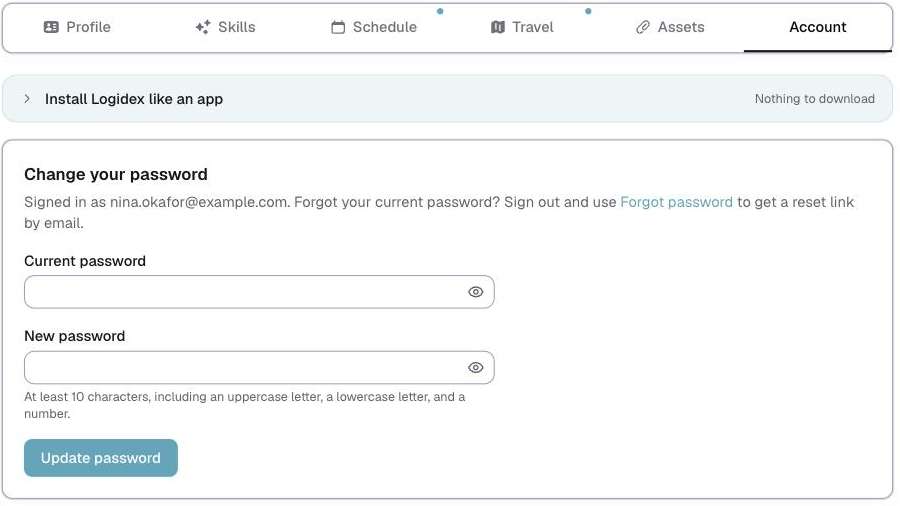Reveal the new password using the eye icon
The height and width of the screenshot is (506, 900).
[x=475, y=368]
